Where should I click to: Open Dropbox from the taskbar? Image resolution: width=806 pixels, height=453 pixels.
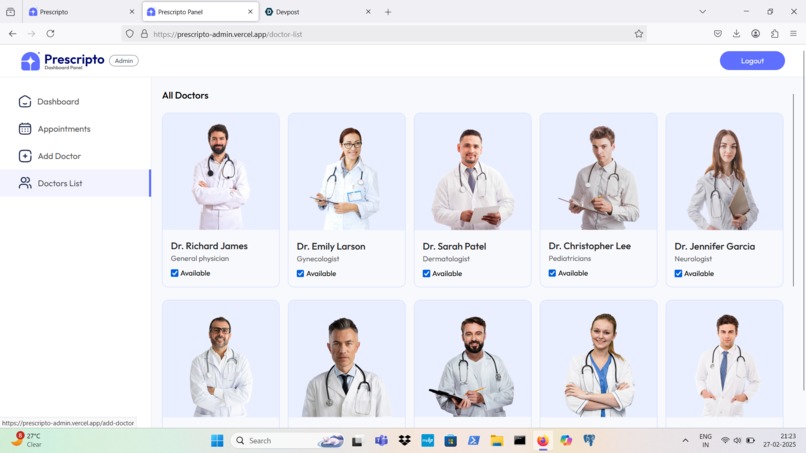[x=405, y=441]
